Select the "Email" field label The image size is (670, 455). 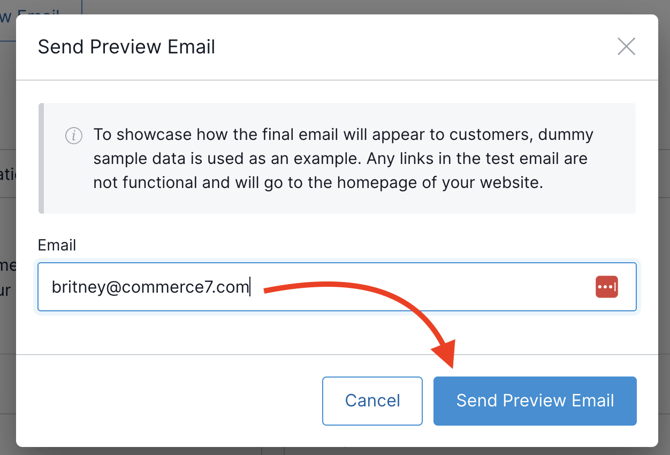pos(57,245)
